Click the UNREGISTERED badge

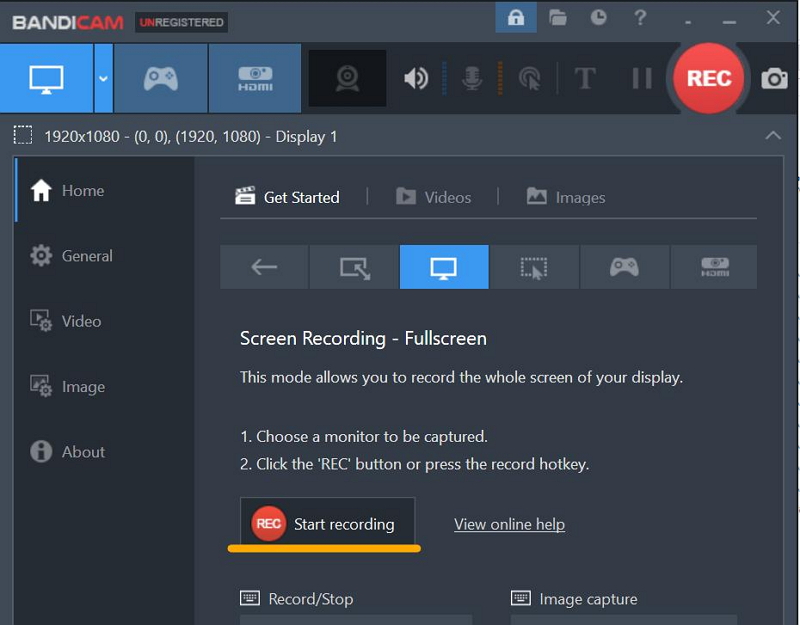[181, 22]
